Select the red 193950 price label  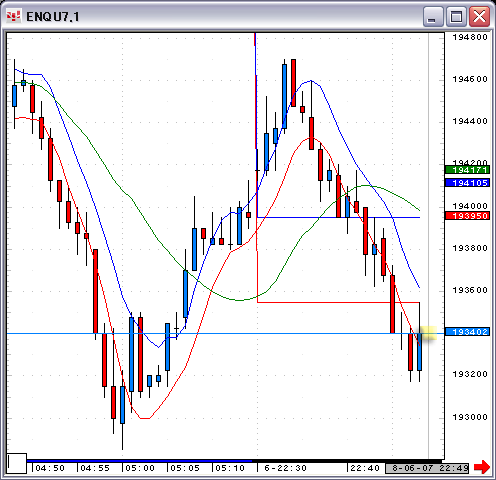pos(467,216)
